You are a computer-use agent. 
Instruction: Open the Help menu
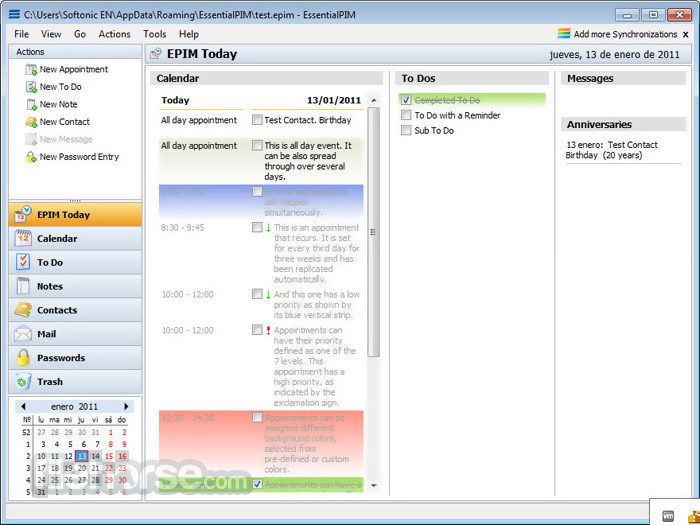click(189, 34)
